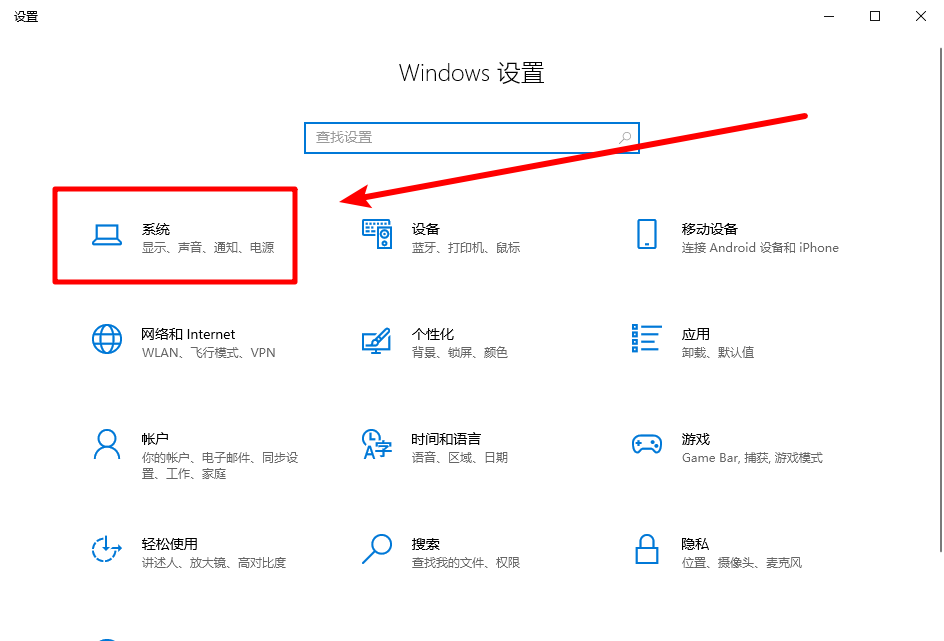Click the 网络和 Internet title
The image size is (944, 641).
click(x=188, y=334)
